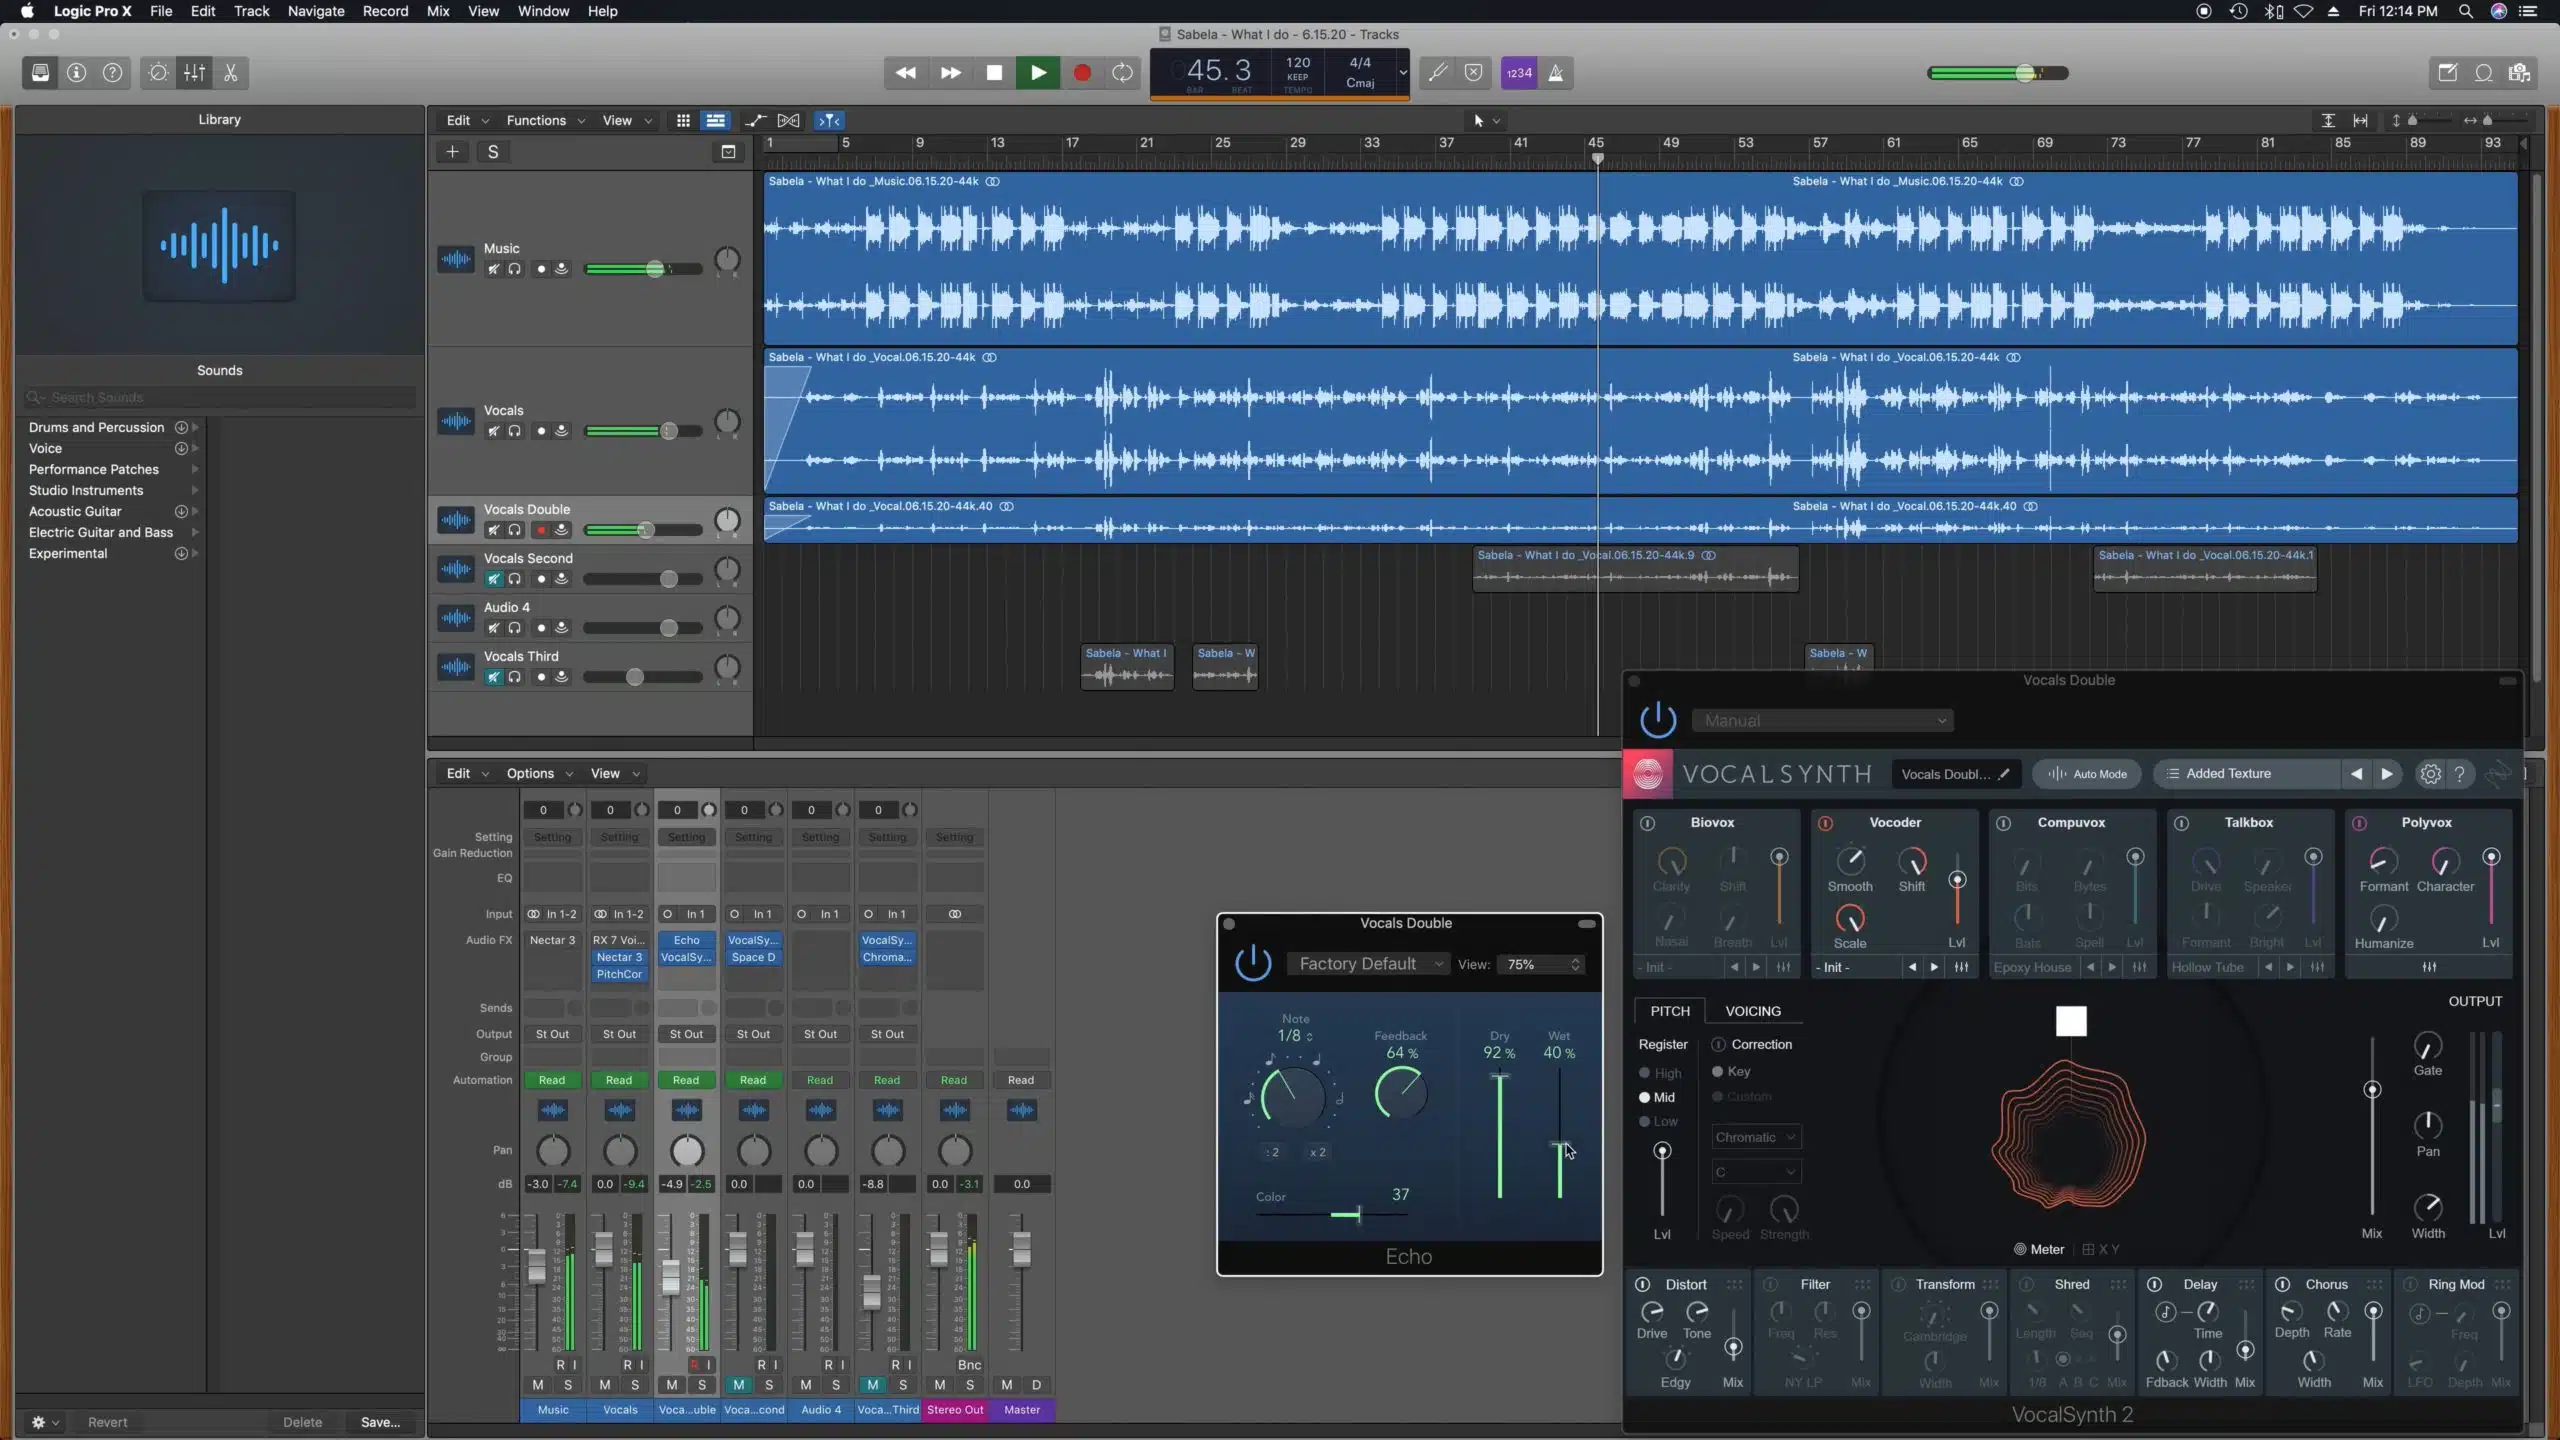Open the tuner icon in control bar
This screenshot has width=2560, height=1440.
[1438, 73]
